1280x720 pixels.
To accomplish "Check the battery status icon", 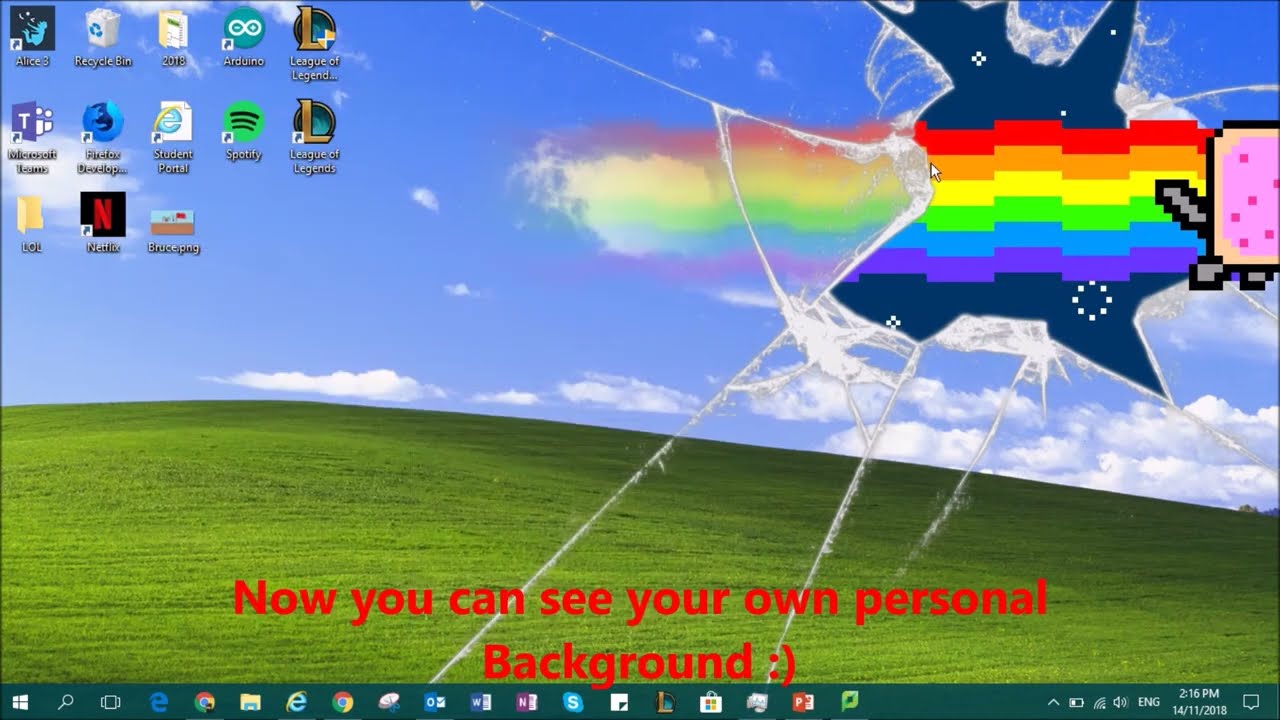I will click(x=1076, y=702).
